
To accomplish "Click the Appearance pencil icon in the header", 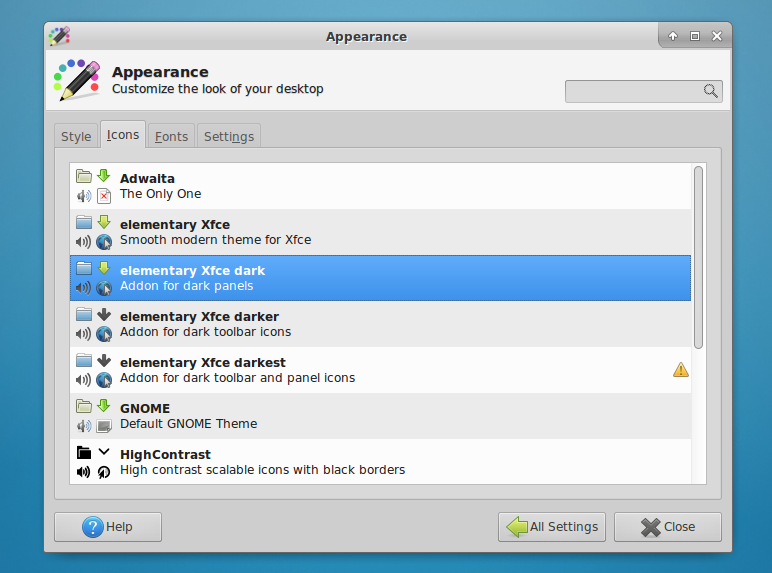I will (77, 80).
